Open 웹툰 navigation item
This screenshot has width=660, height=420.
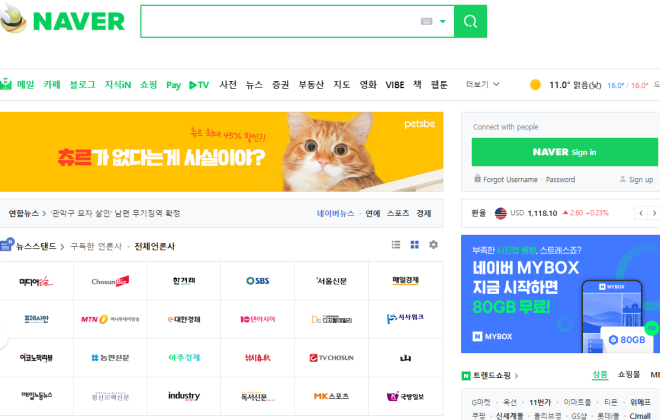pyautogui.click(x=439, y=85)
